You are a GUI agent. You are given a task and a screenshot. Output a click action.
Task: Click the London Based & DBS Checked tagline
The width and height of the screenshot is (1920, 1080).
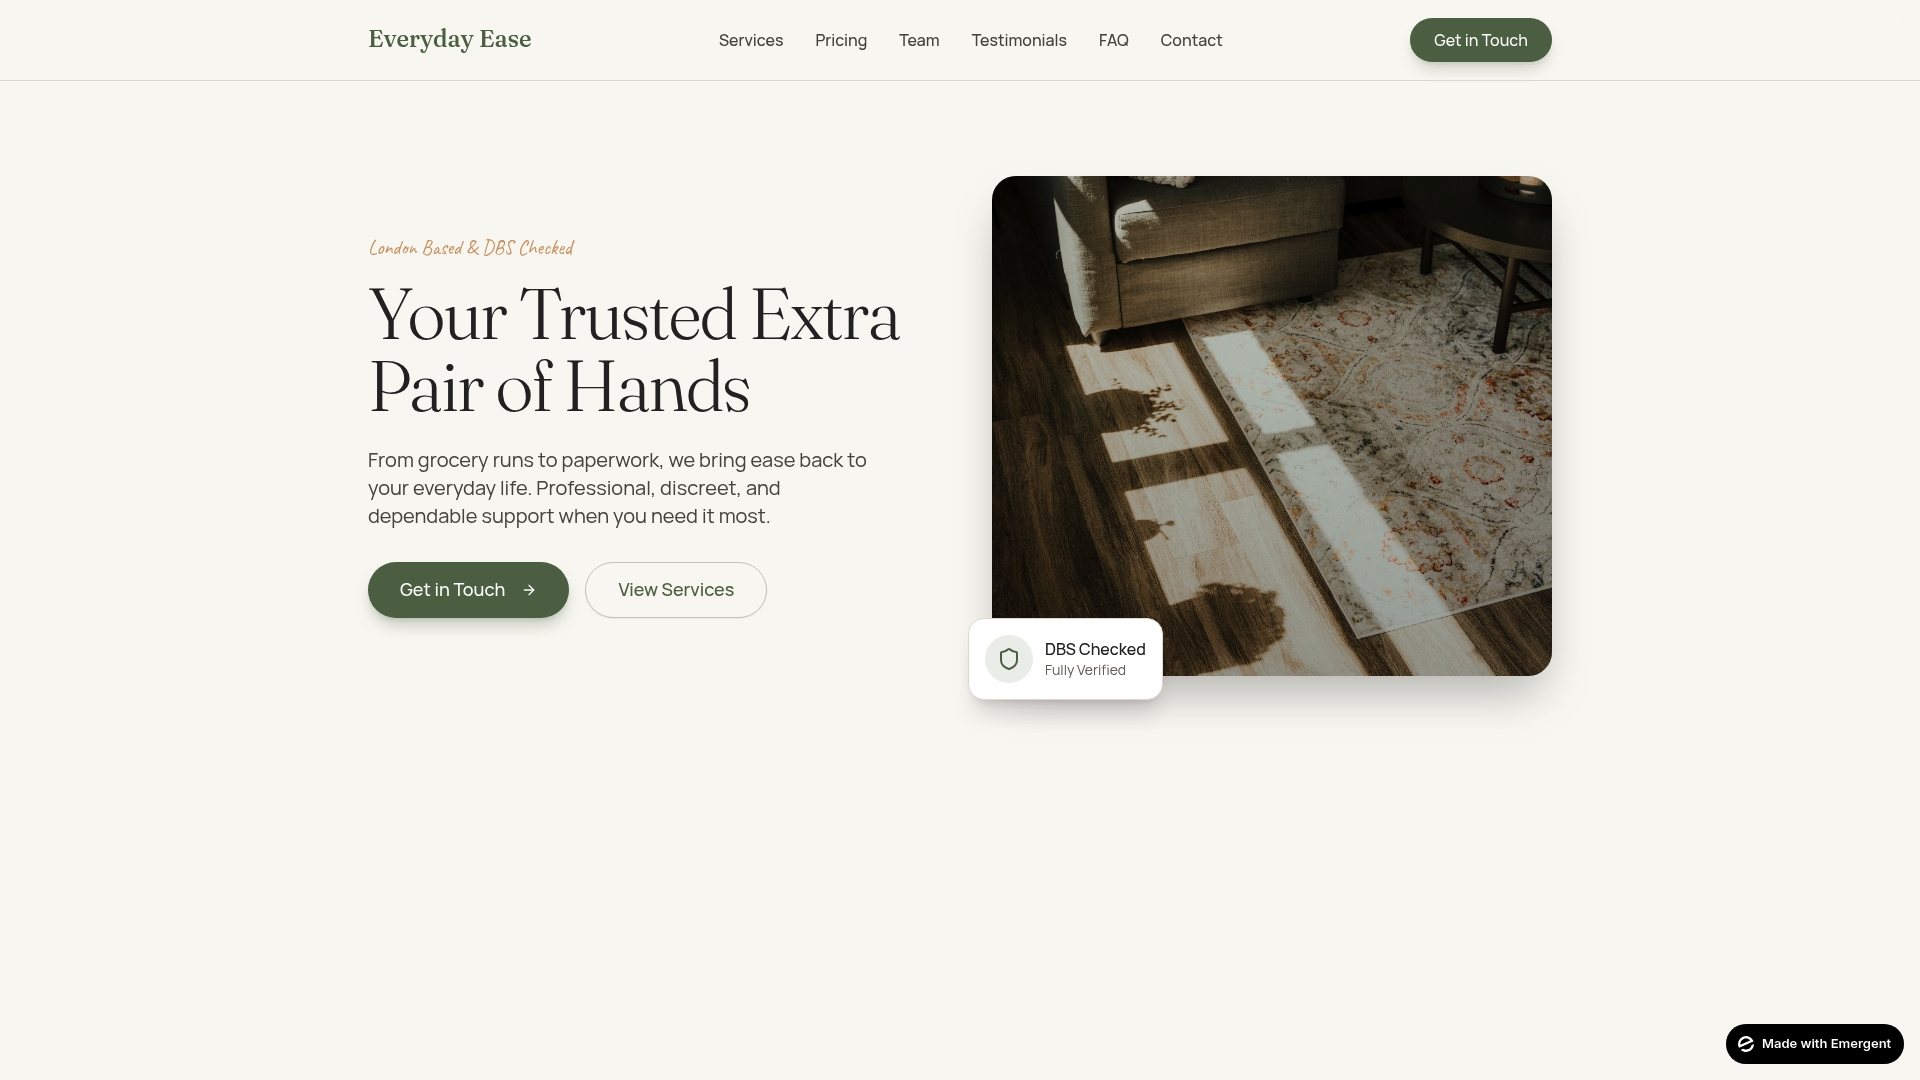(471, 248)
